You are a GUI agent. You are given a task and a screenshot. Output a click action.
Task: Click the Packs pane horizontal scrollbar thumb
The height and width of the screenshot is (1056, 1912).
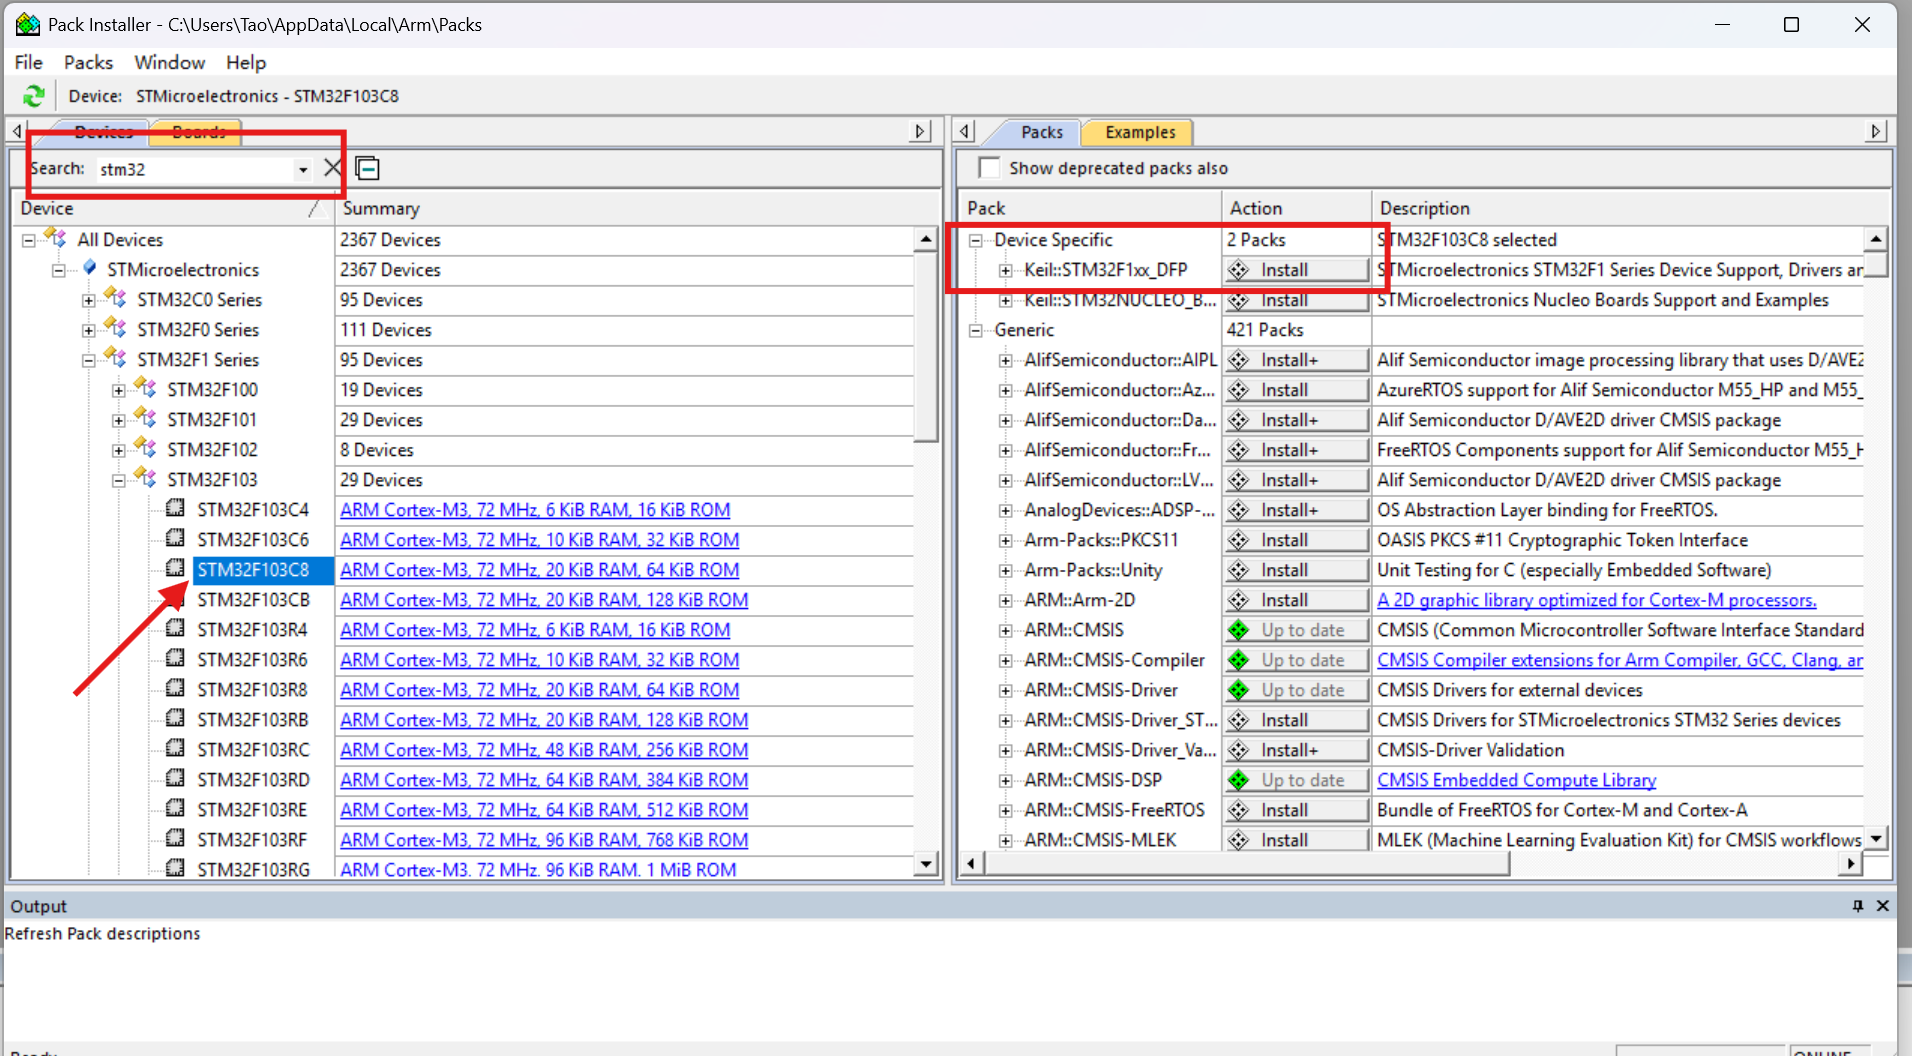pos(1246,863)
